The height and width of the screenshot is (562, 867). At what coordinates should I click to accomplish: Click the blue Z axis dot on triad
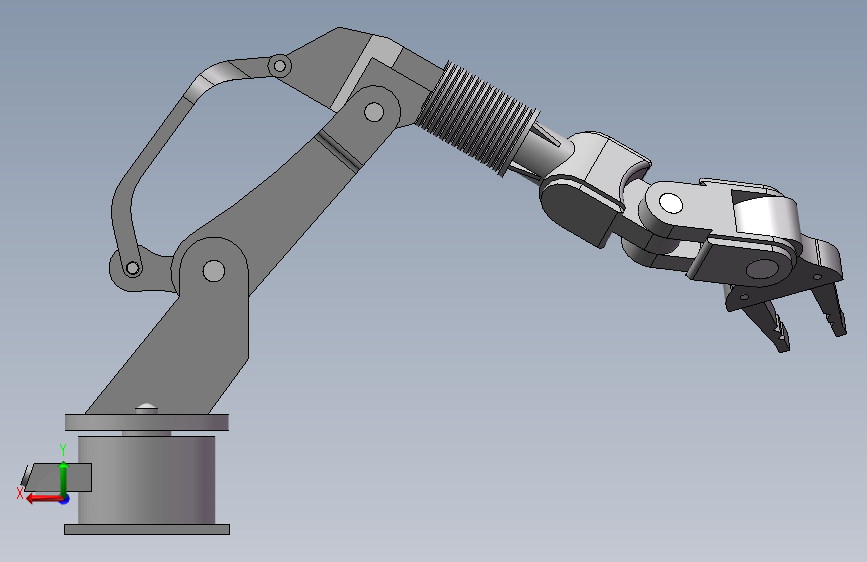[x=65, y=499]
